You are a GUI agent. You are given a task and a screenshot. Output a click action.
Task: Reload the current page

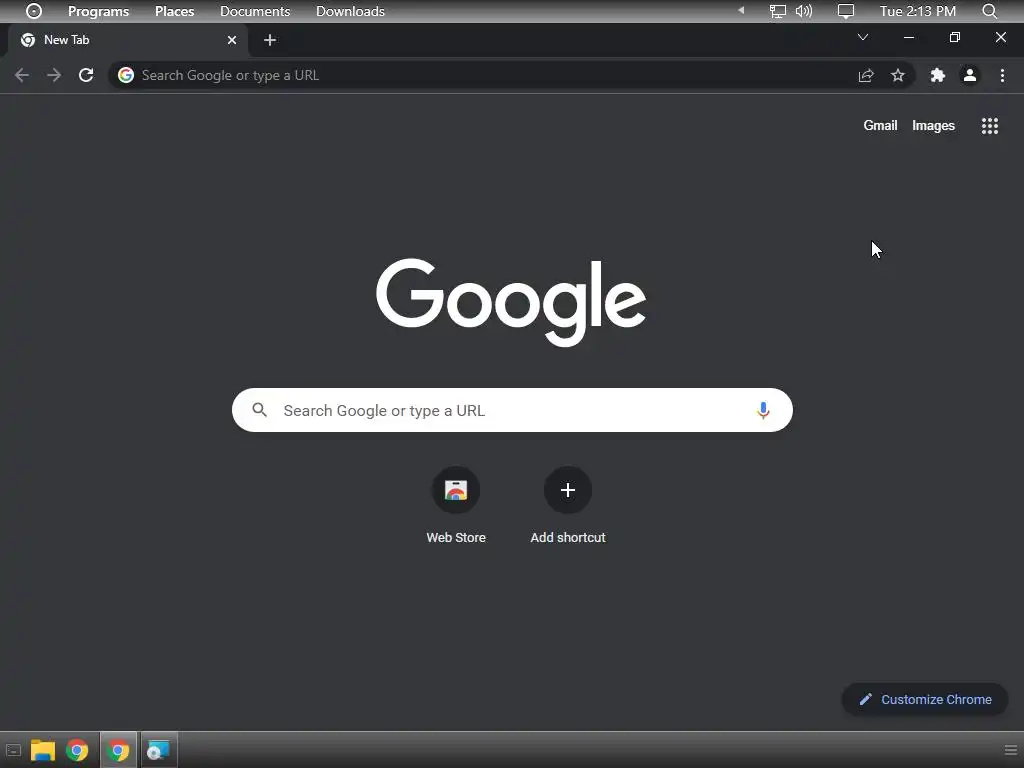pyautogui.click(x=86, y=75)
